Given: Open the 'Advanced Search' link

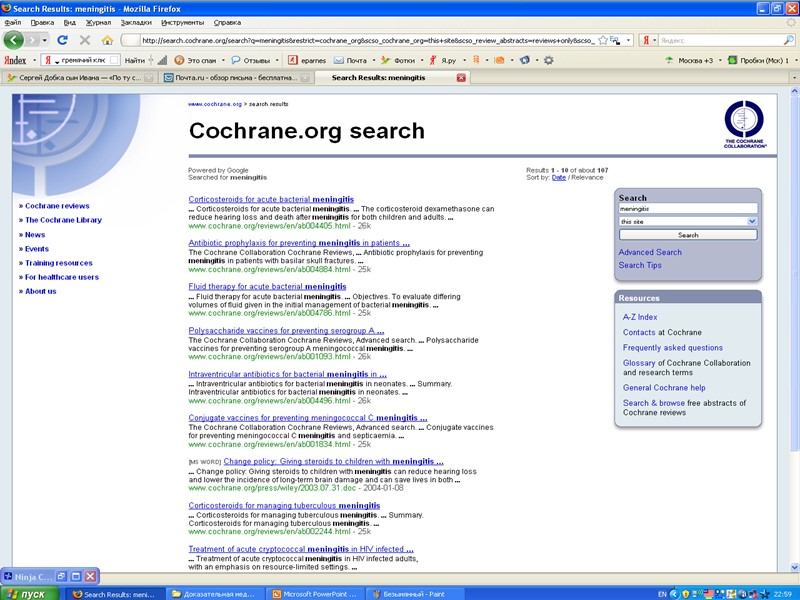Looking at the screenshot, I should click(x=650, y=252).
